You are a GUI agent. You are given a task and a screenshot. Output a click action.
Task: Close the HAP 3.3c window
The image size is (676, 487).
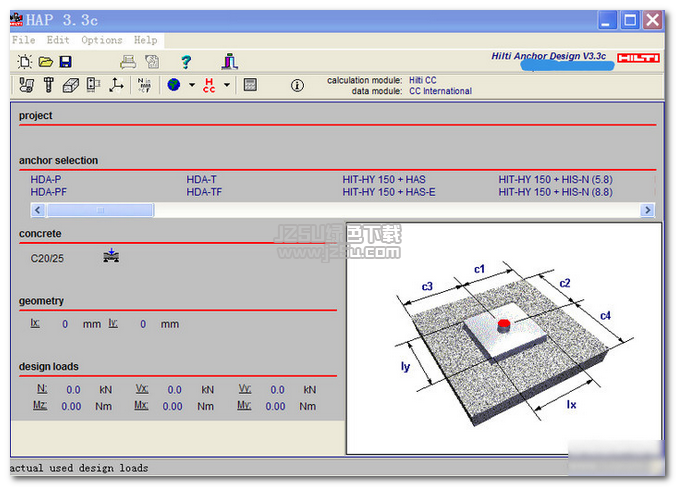(653, 20)
